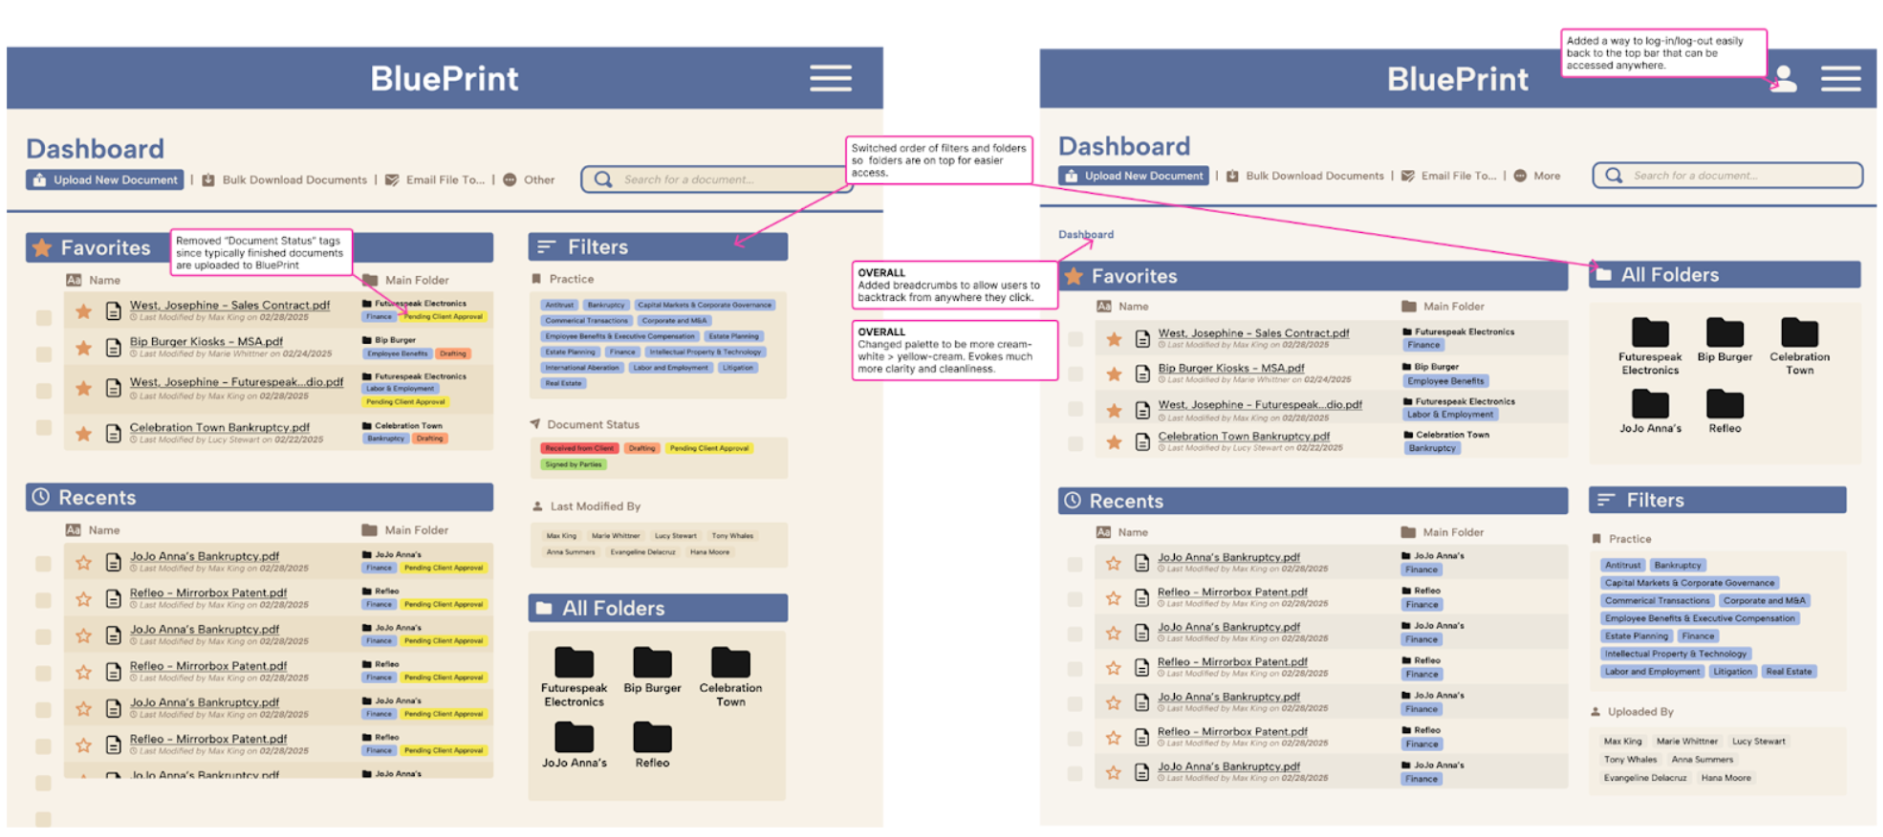Open the hamburger menu in left mockup header
The width and height of the screenshot is (1883, 837).
(x=830, y=79)
